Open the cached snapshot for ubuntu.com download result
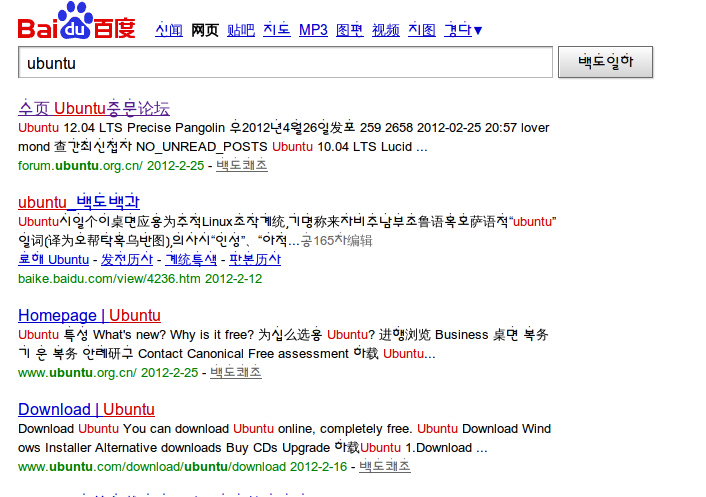706x497 pixels. coord(385,466)
